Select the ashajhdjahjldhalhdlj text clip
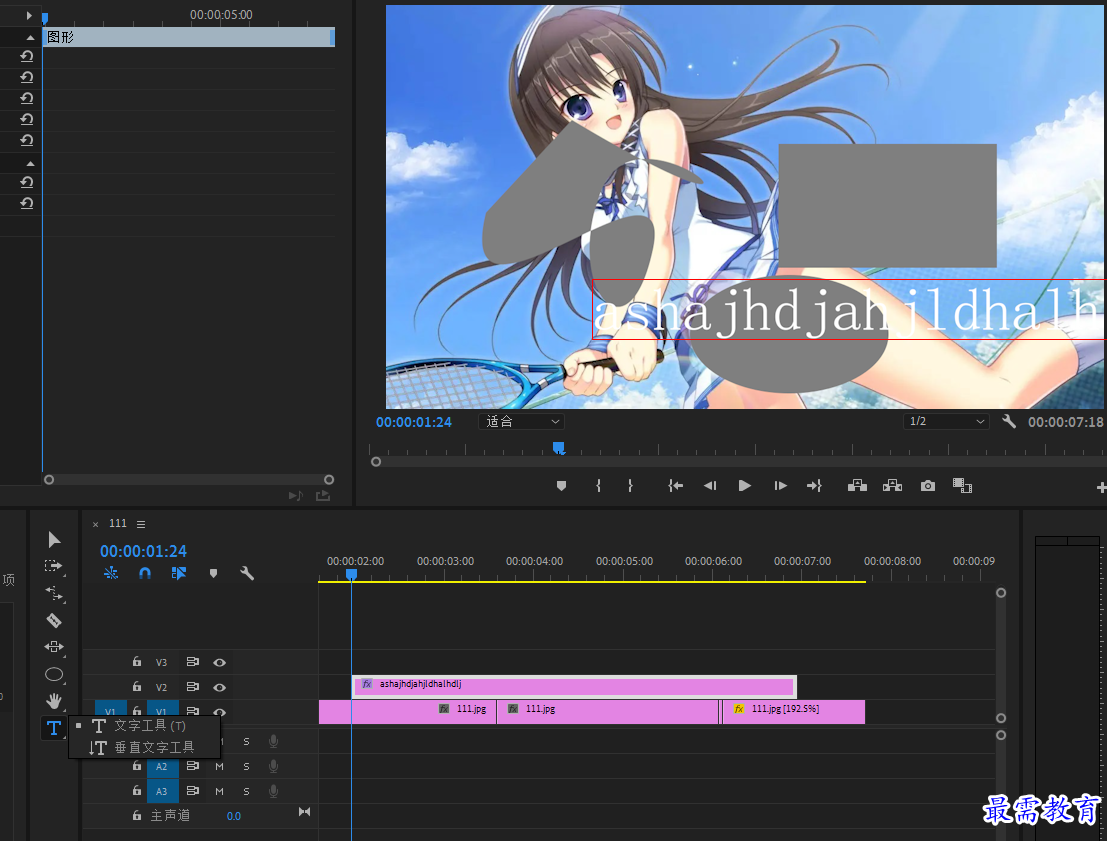 click(x=574, y=686)
